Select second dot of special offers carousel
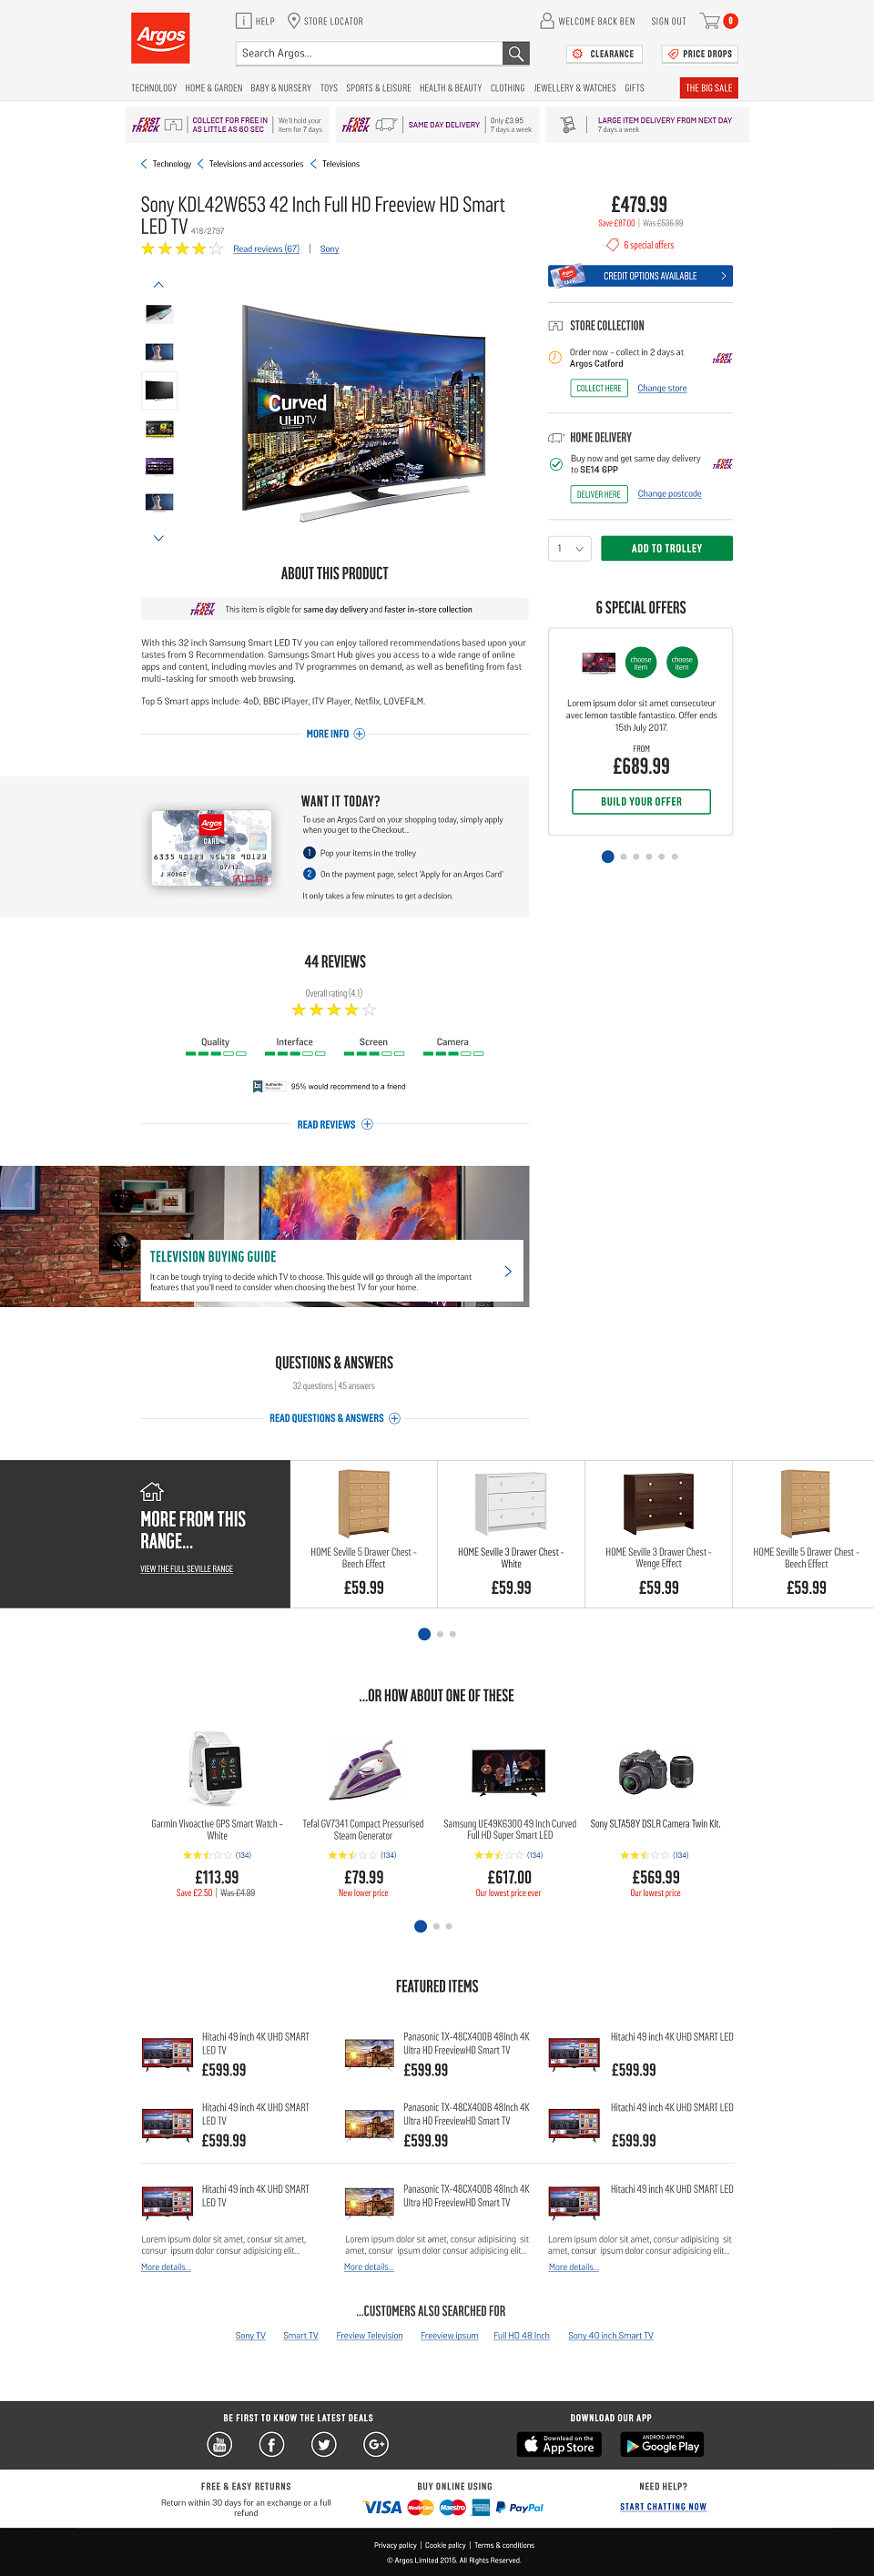 [623, 857]
